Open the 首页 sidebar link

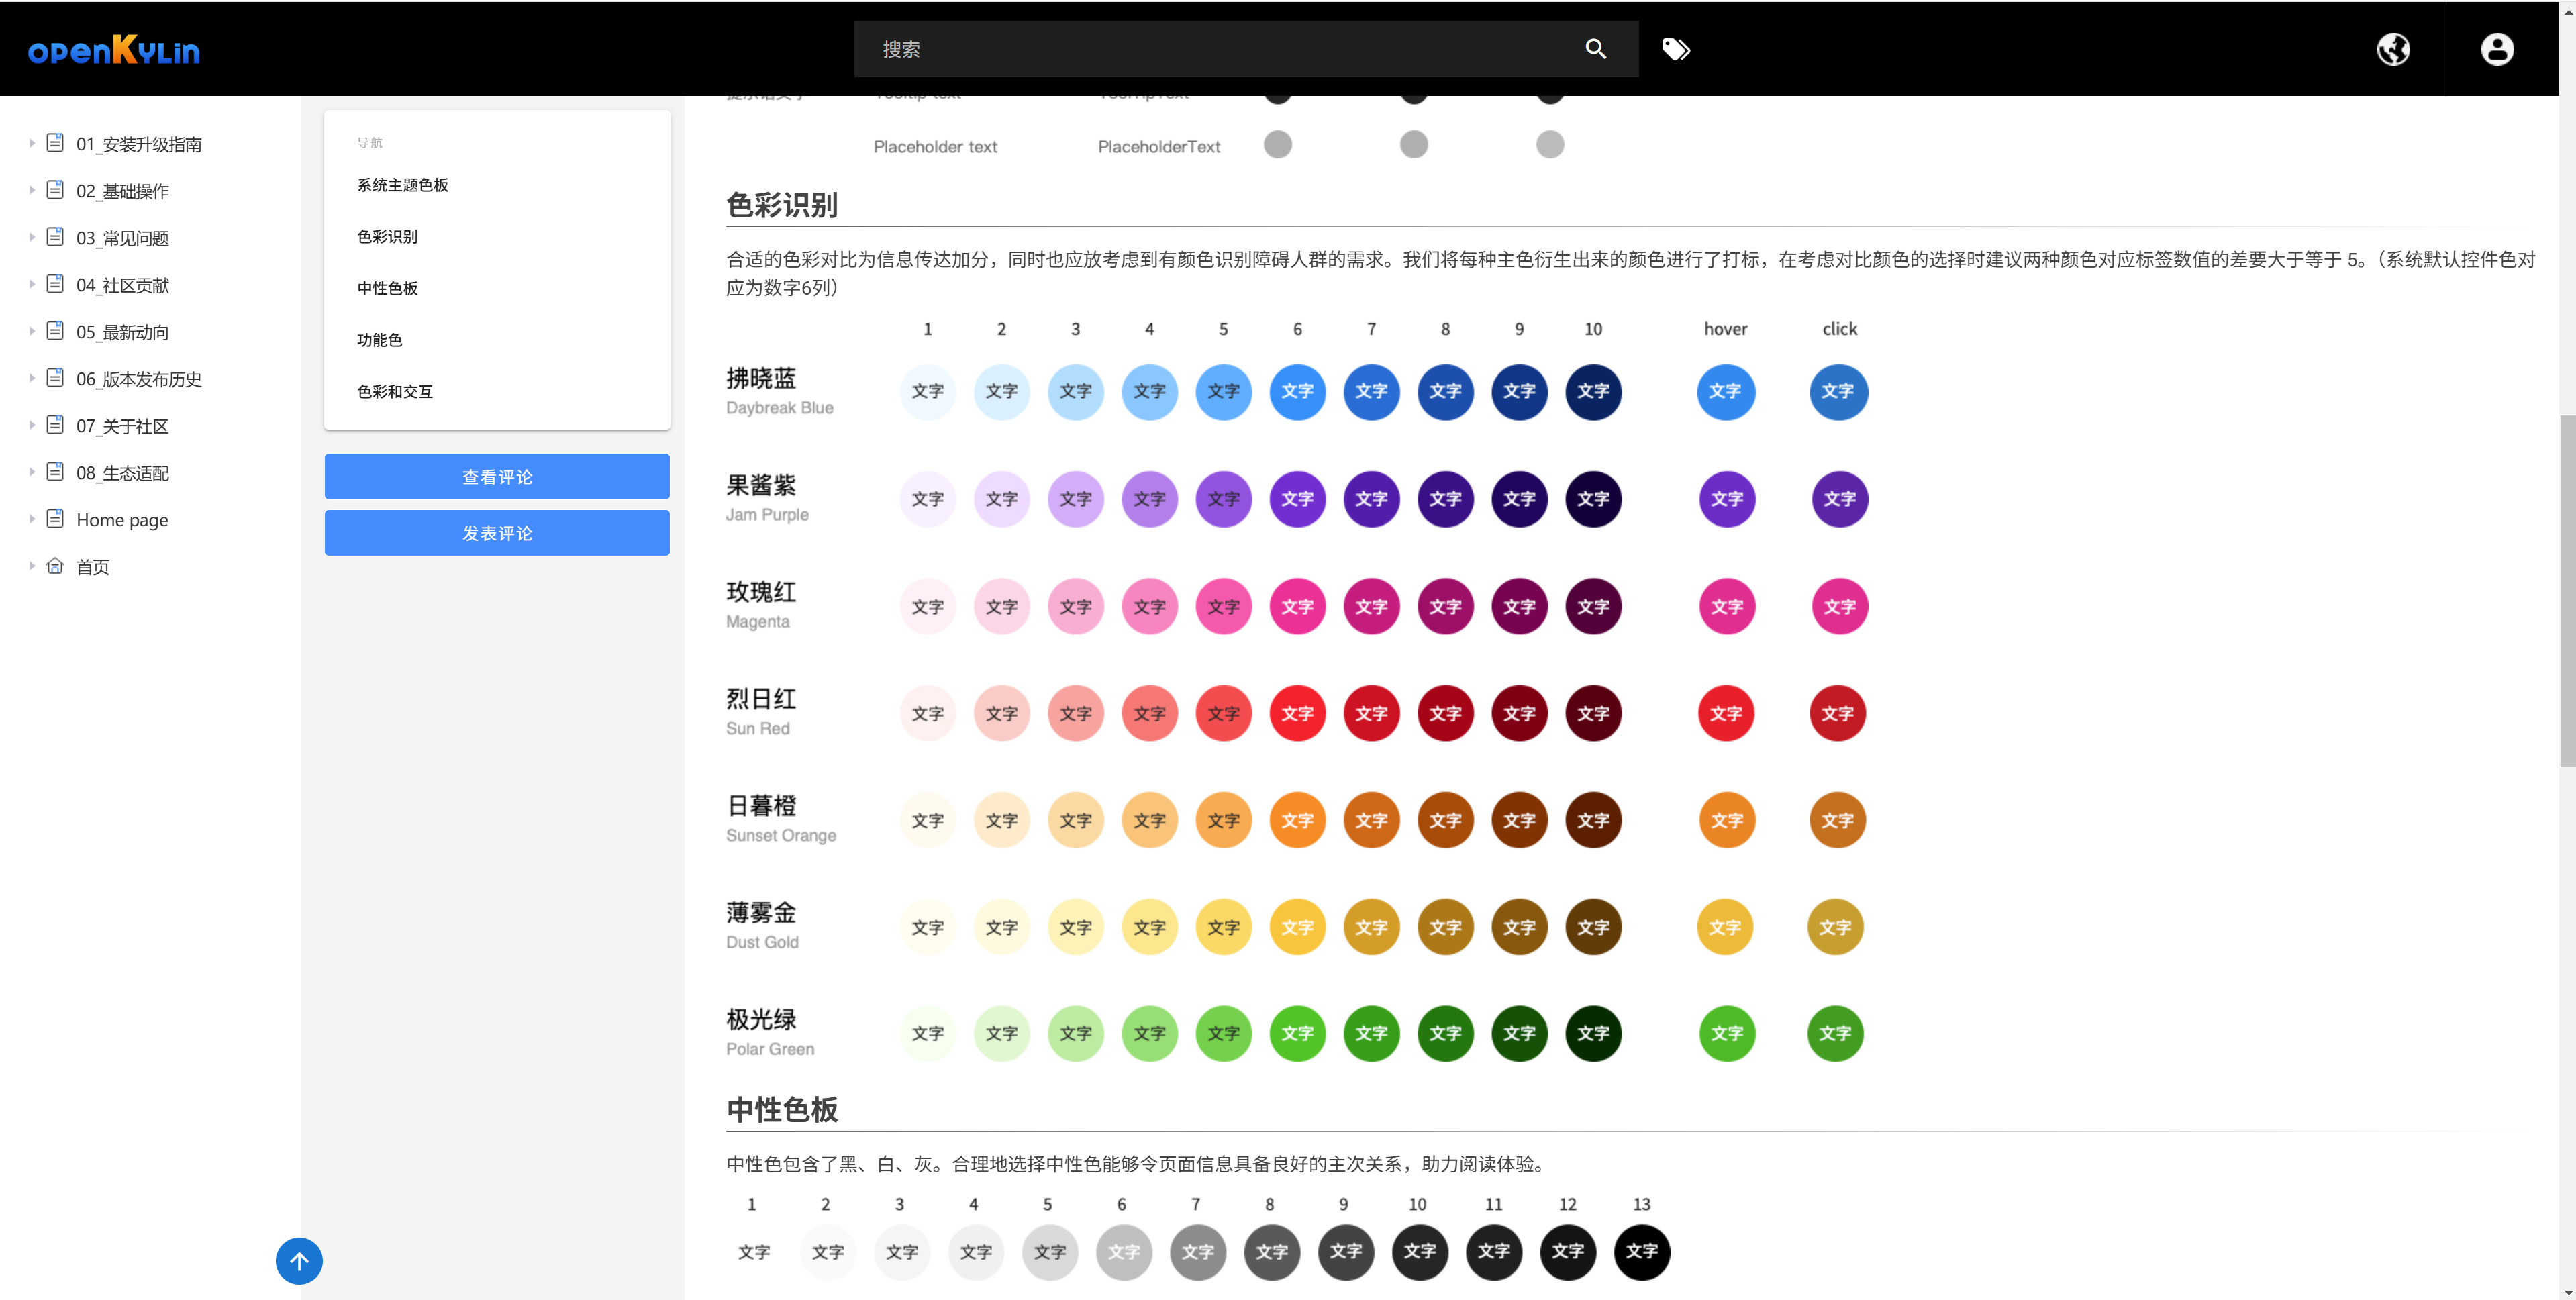click(93, 567)
